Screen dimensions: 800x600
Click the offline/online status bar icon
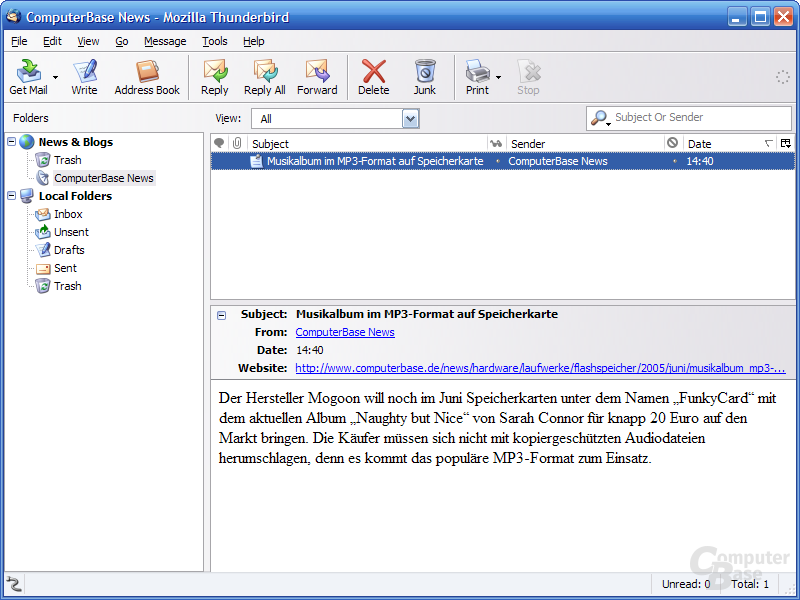point(13,583)
